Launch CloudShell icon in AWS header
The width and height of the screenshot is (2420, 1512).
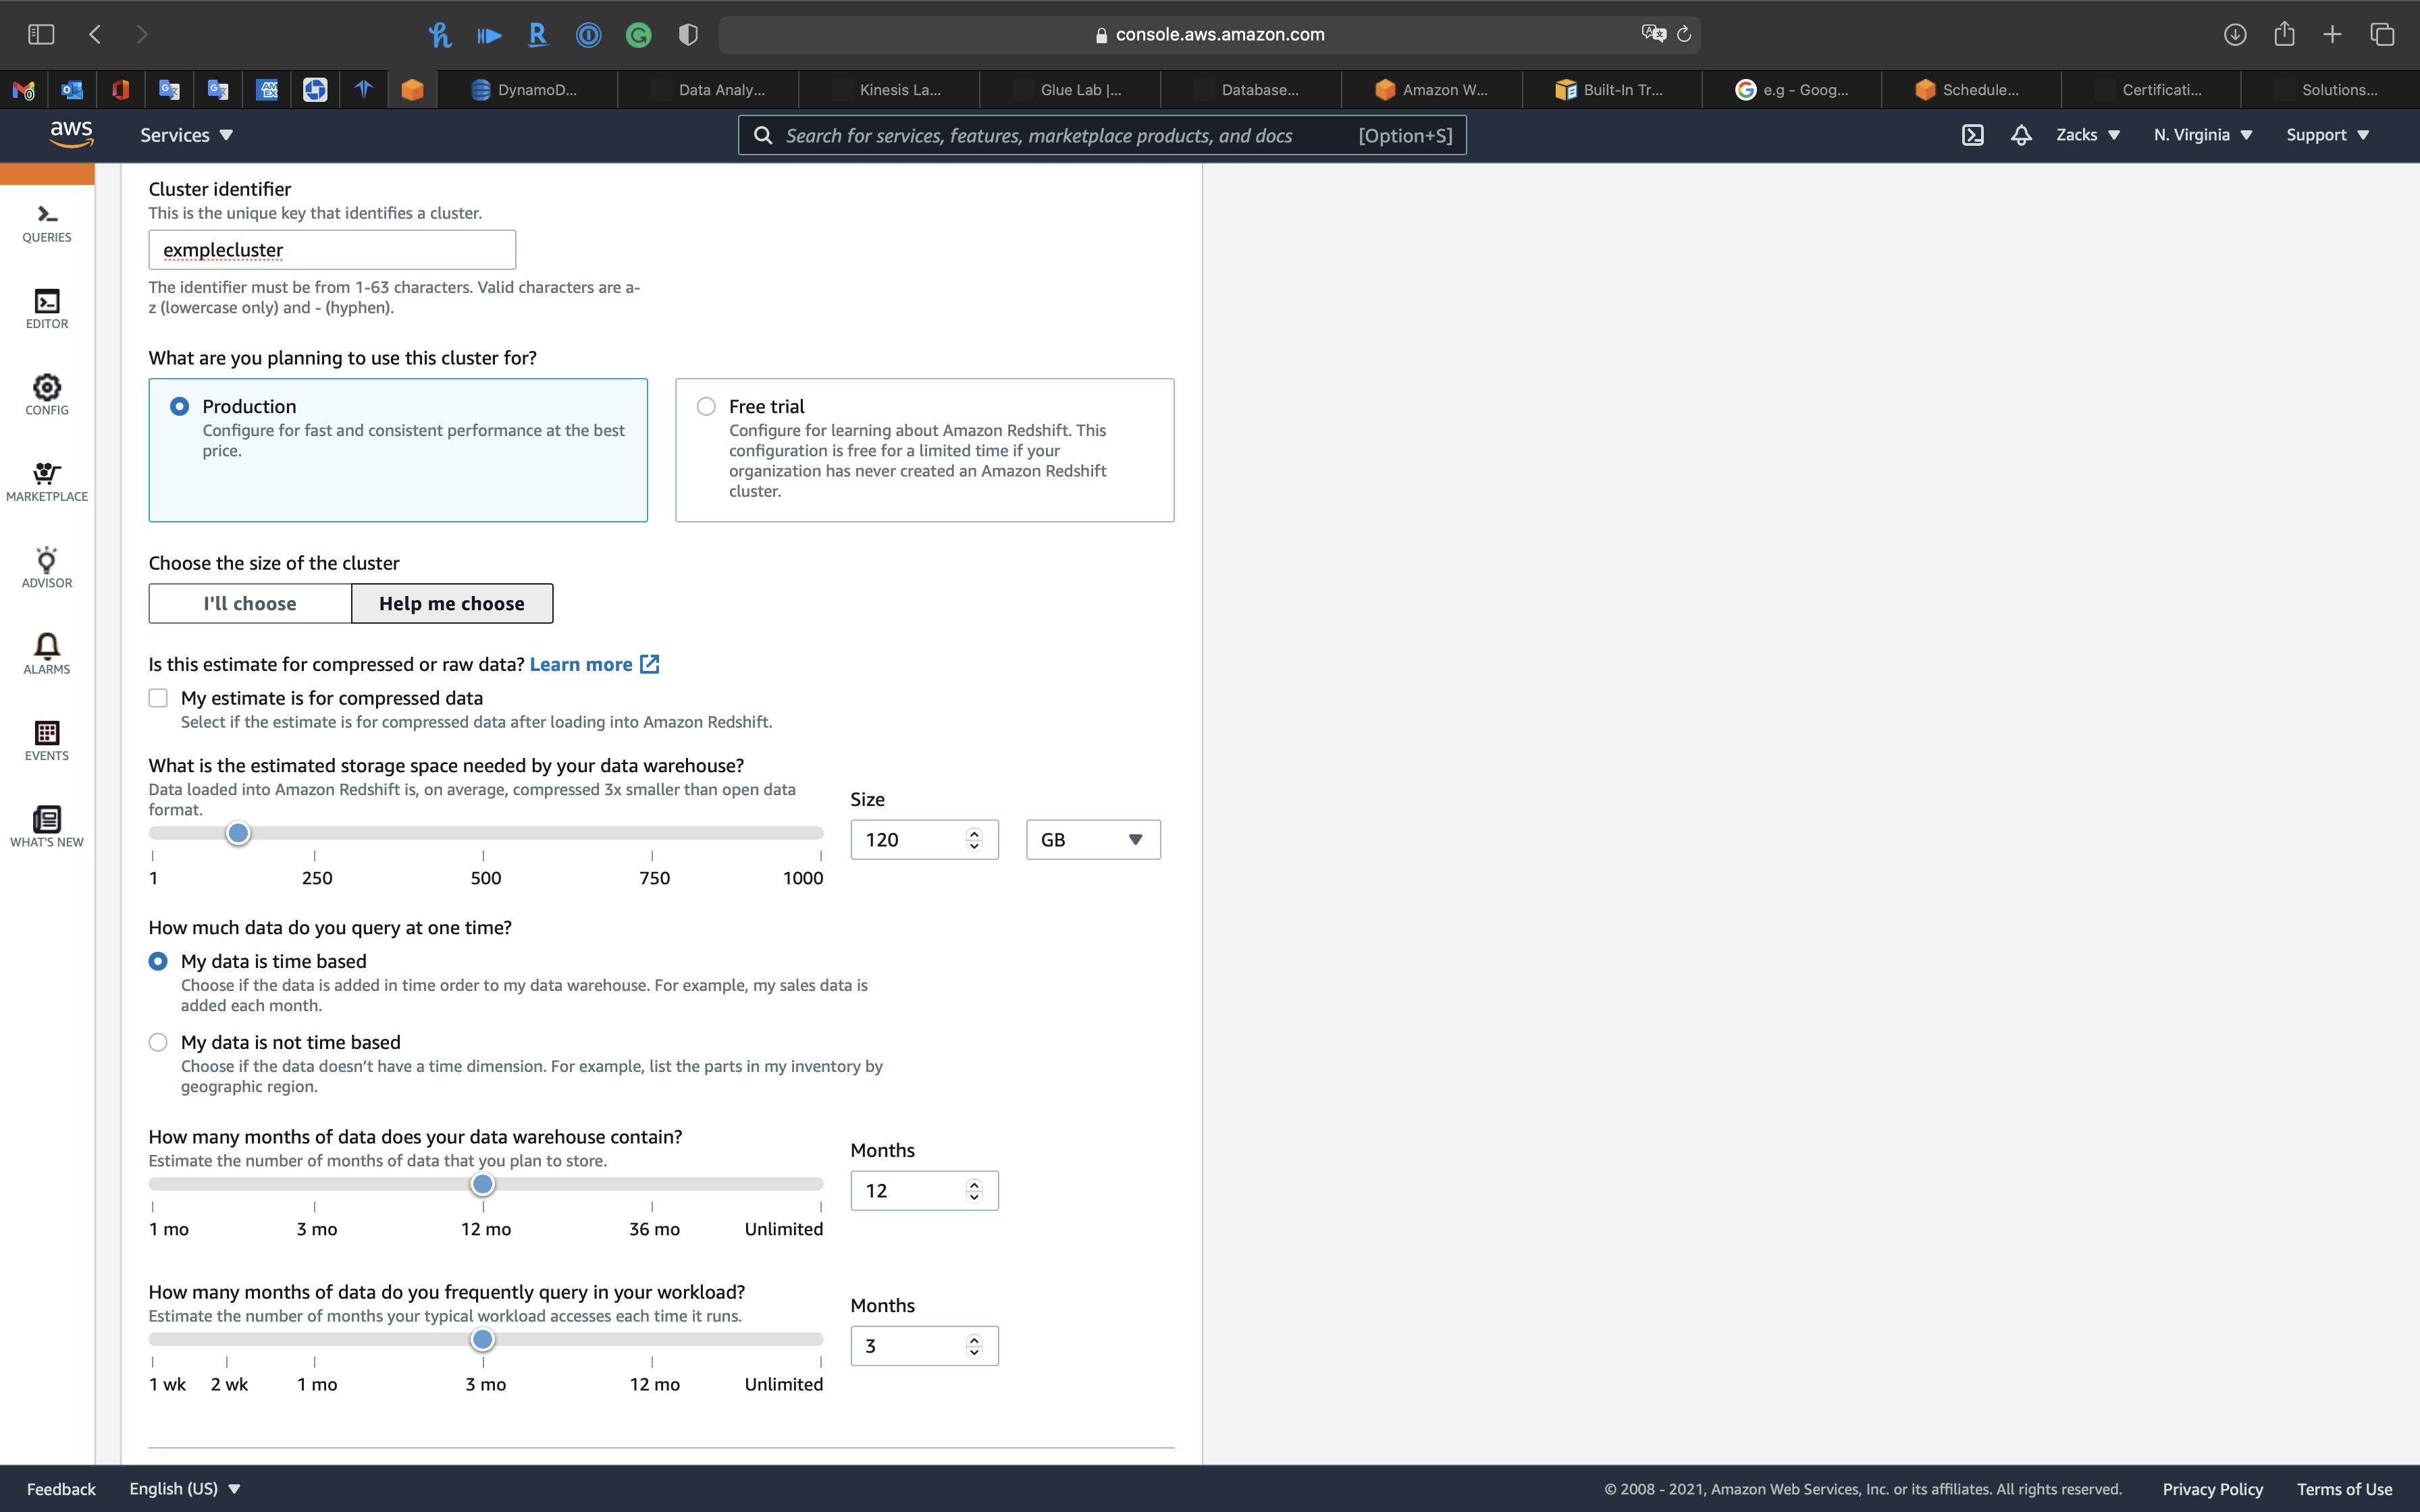(x=1972, y=135)
